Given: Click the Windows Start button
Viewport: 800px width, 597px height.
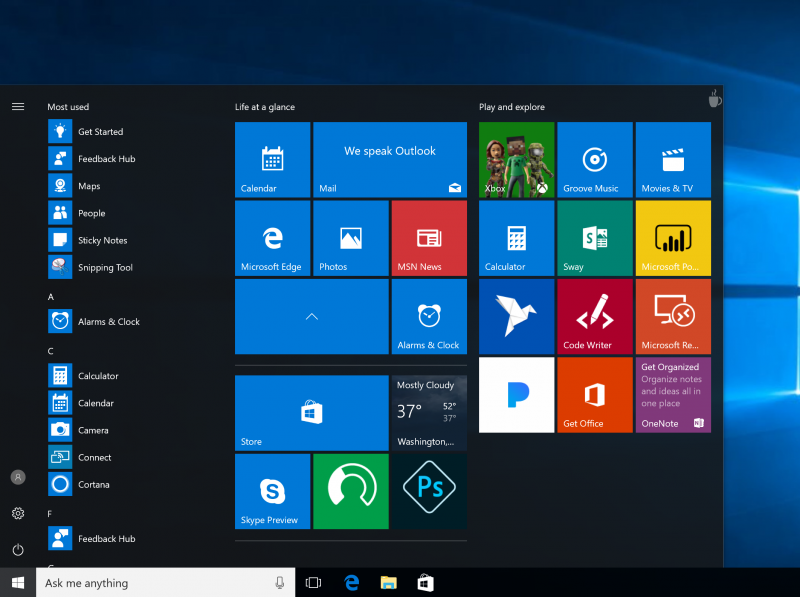Looking at the screenshot, I should tap(18, 583).
